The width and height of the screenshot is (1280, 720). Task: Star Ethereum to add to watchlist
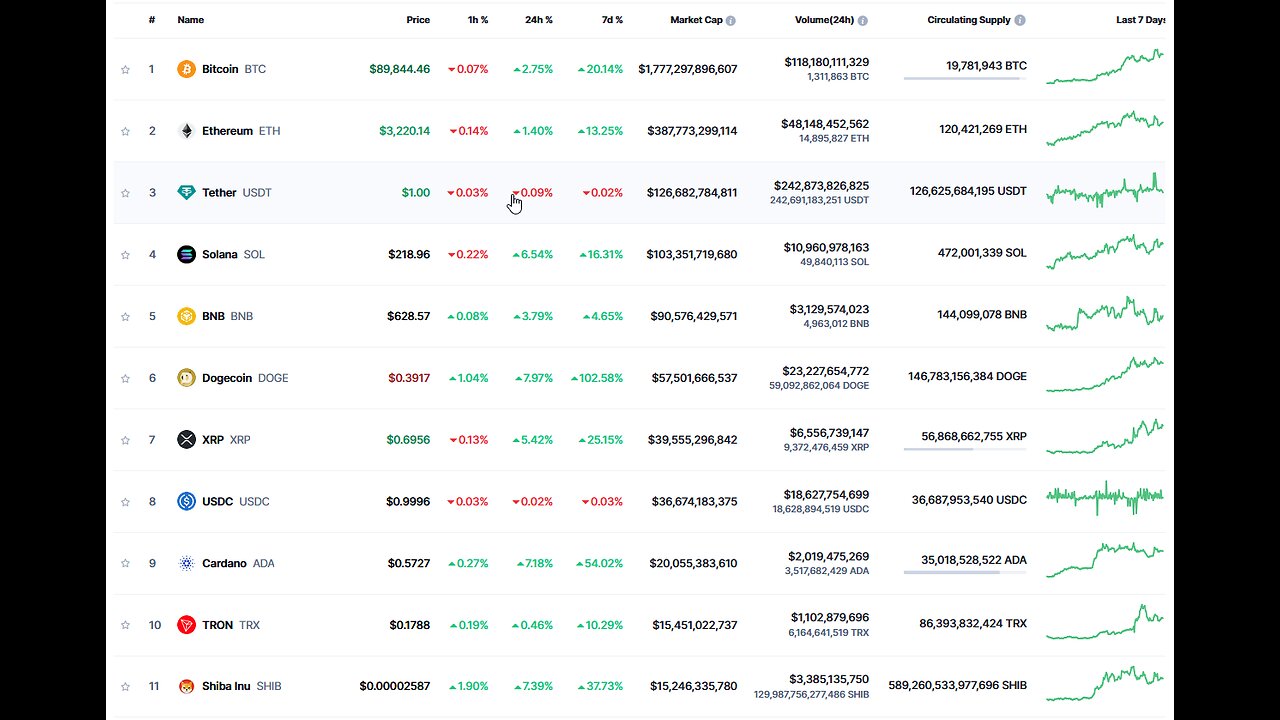(125, 131)
